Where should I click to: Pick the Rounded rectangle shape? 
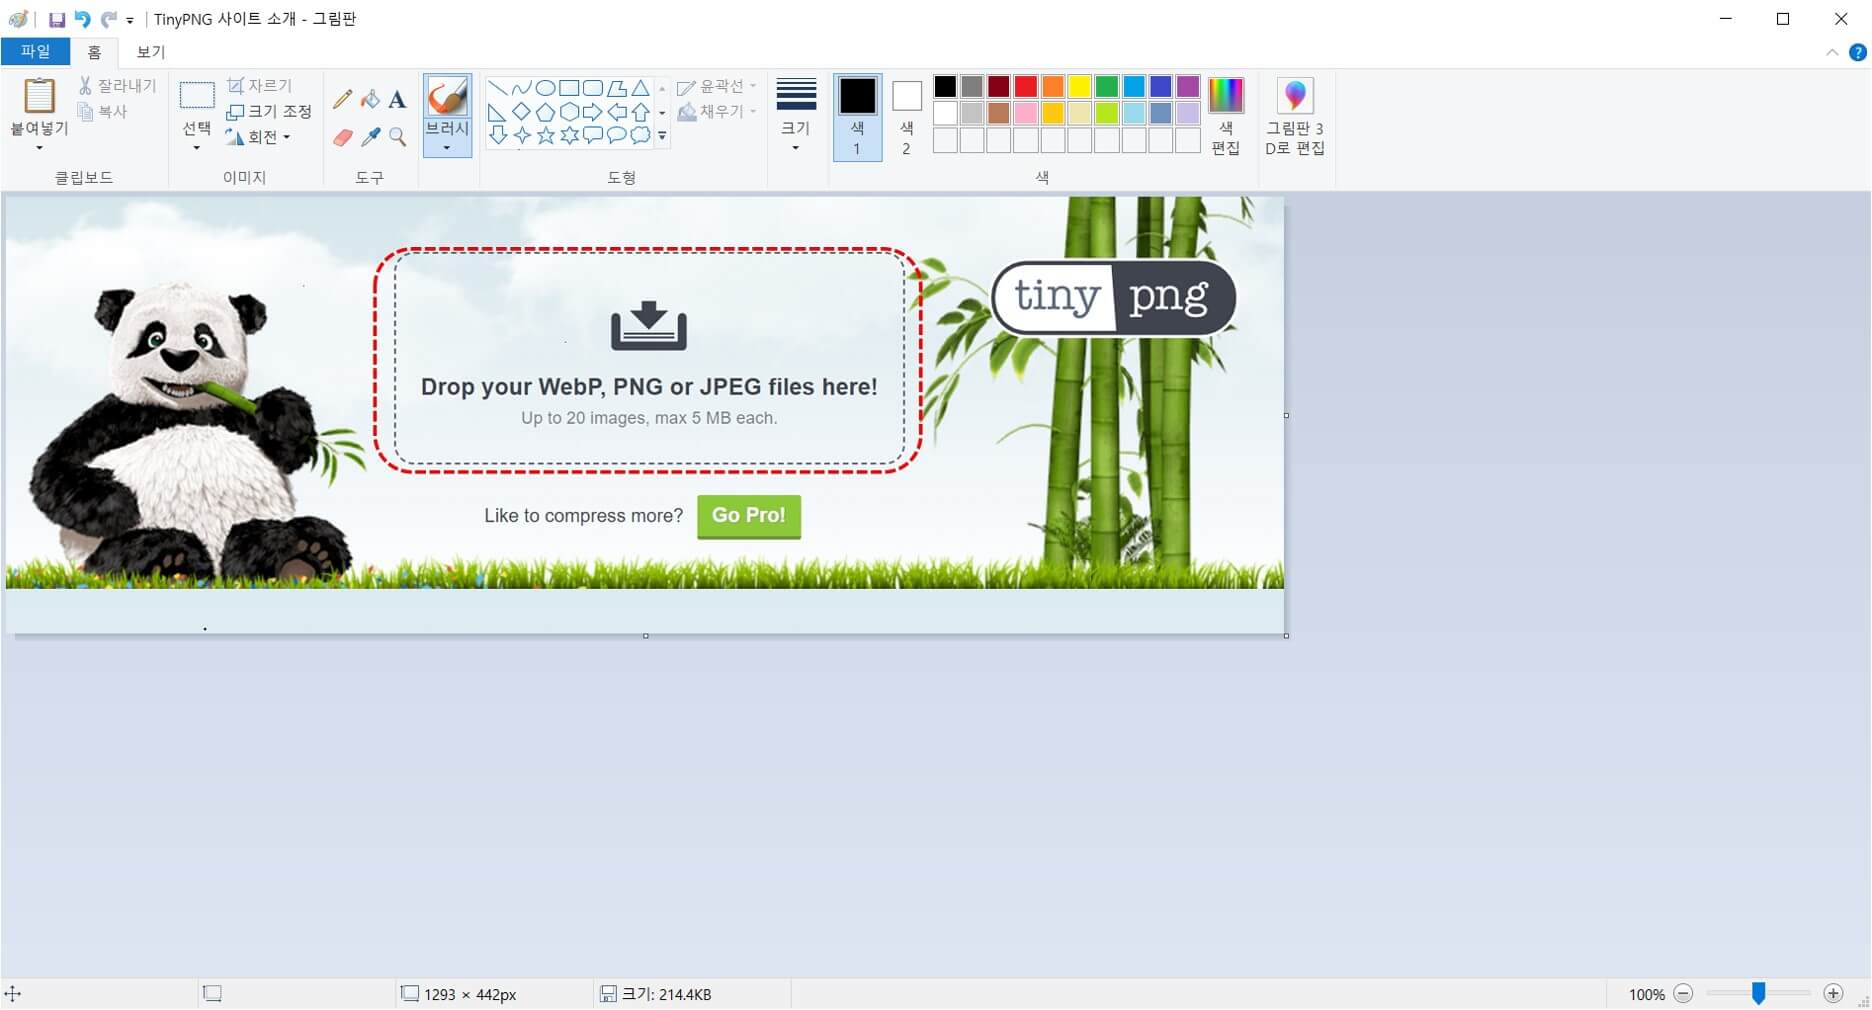(x=593, y=88)
